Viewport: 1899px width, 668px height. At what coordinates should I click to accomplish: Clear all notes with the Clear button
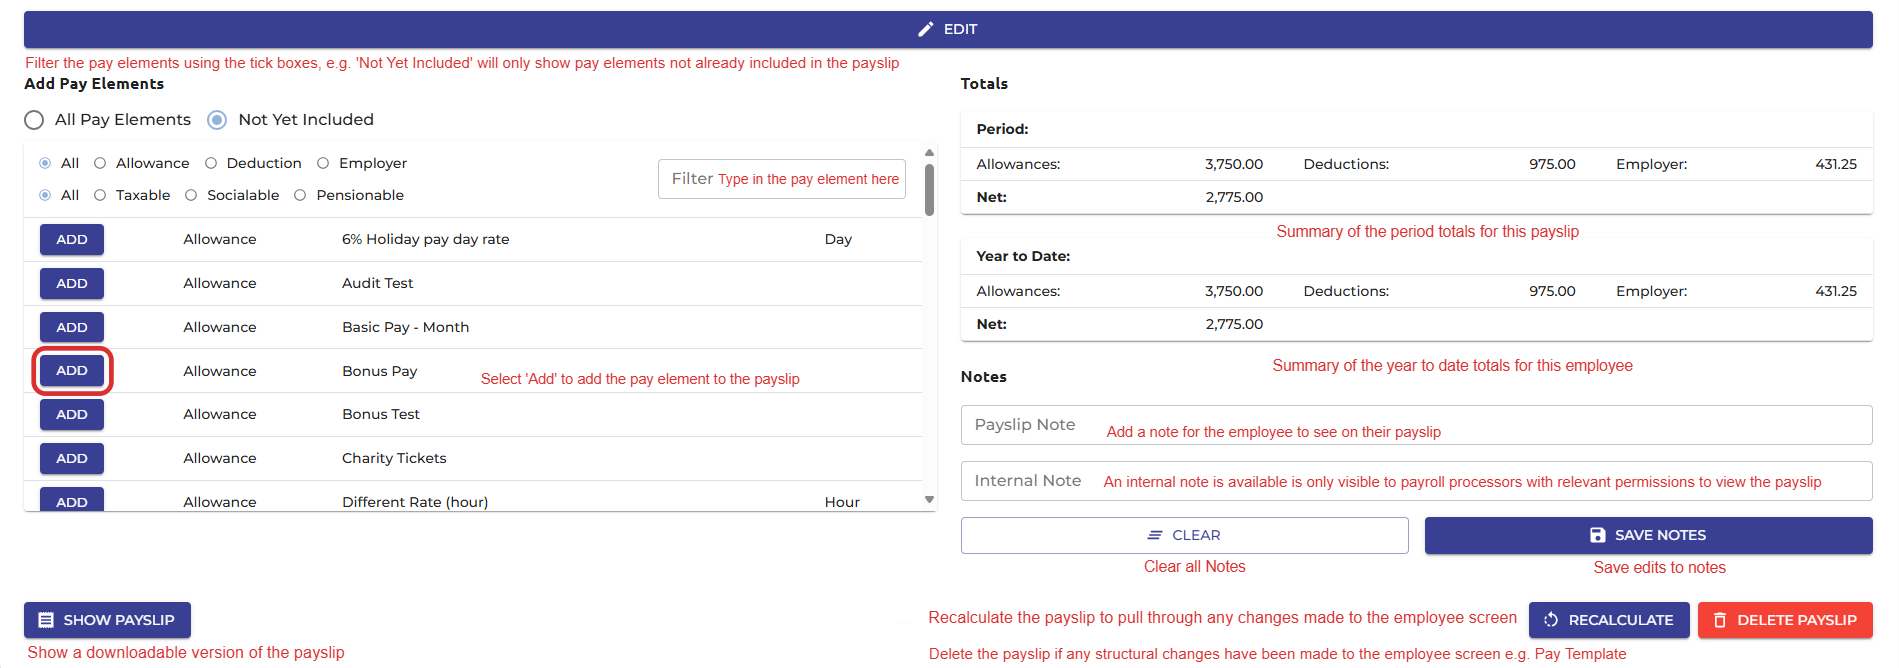pos(1185,535)
